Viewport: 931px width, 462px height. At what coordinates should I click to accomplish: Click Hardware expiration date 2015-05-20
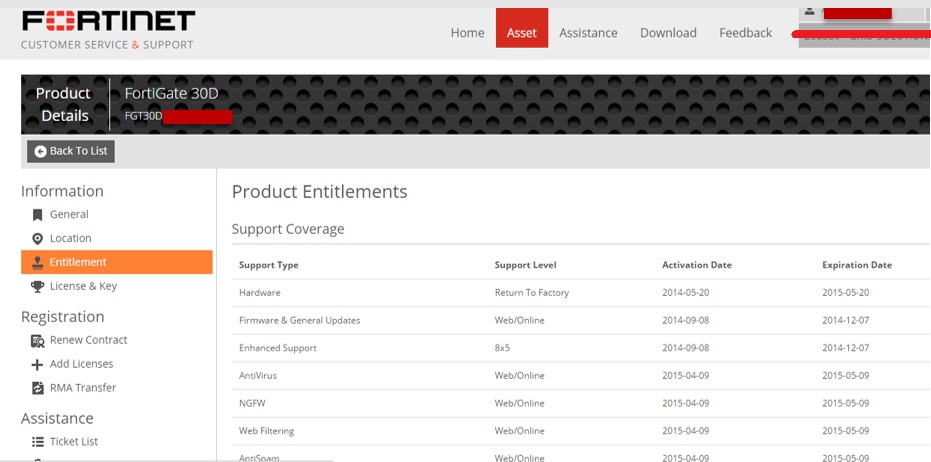click(846, 293)
